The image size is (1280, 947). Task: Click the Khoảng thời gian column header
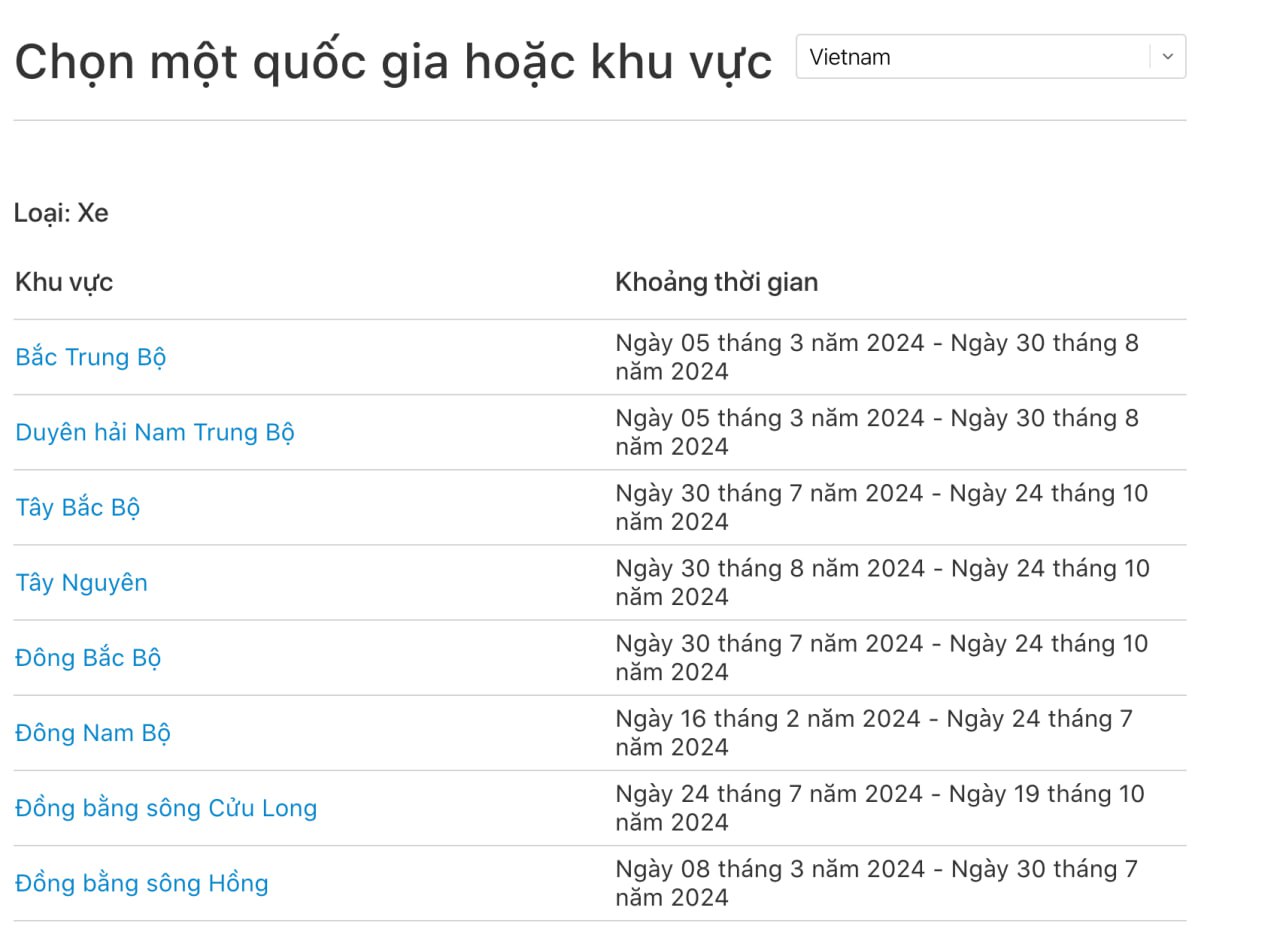717,282
